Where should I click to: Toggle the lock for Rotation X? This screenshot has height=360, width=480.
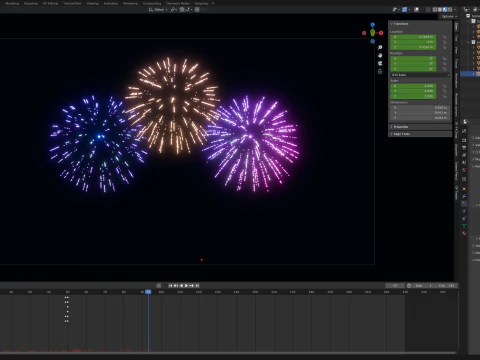coord(444,59)
